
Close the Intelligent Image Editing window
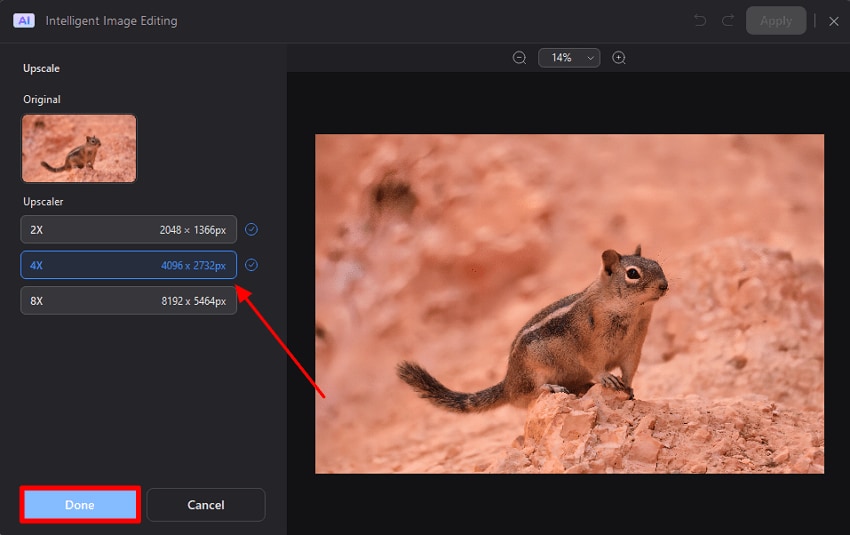(x=834, y=21)
